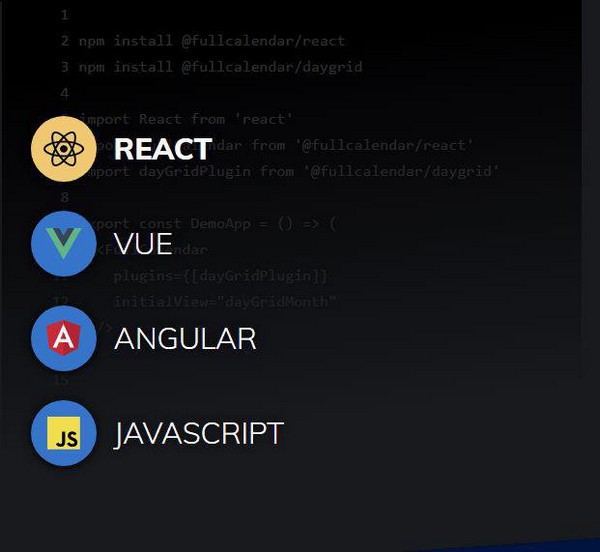Click the green Vue logo icon
The width and height of the screenshot is (600, 552).
tap(64, 244)
